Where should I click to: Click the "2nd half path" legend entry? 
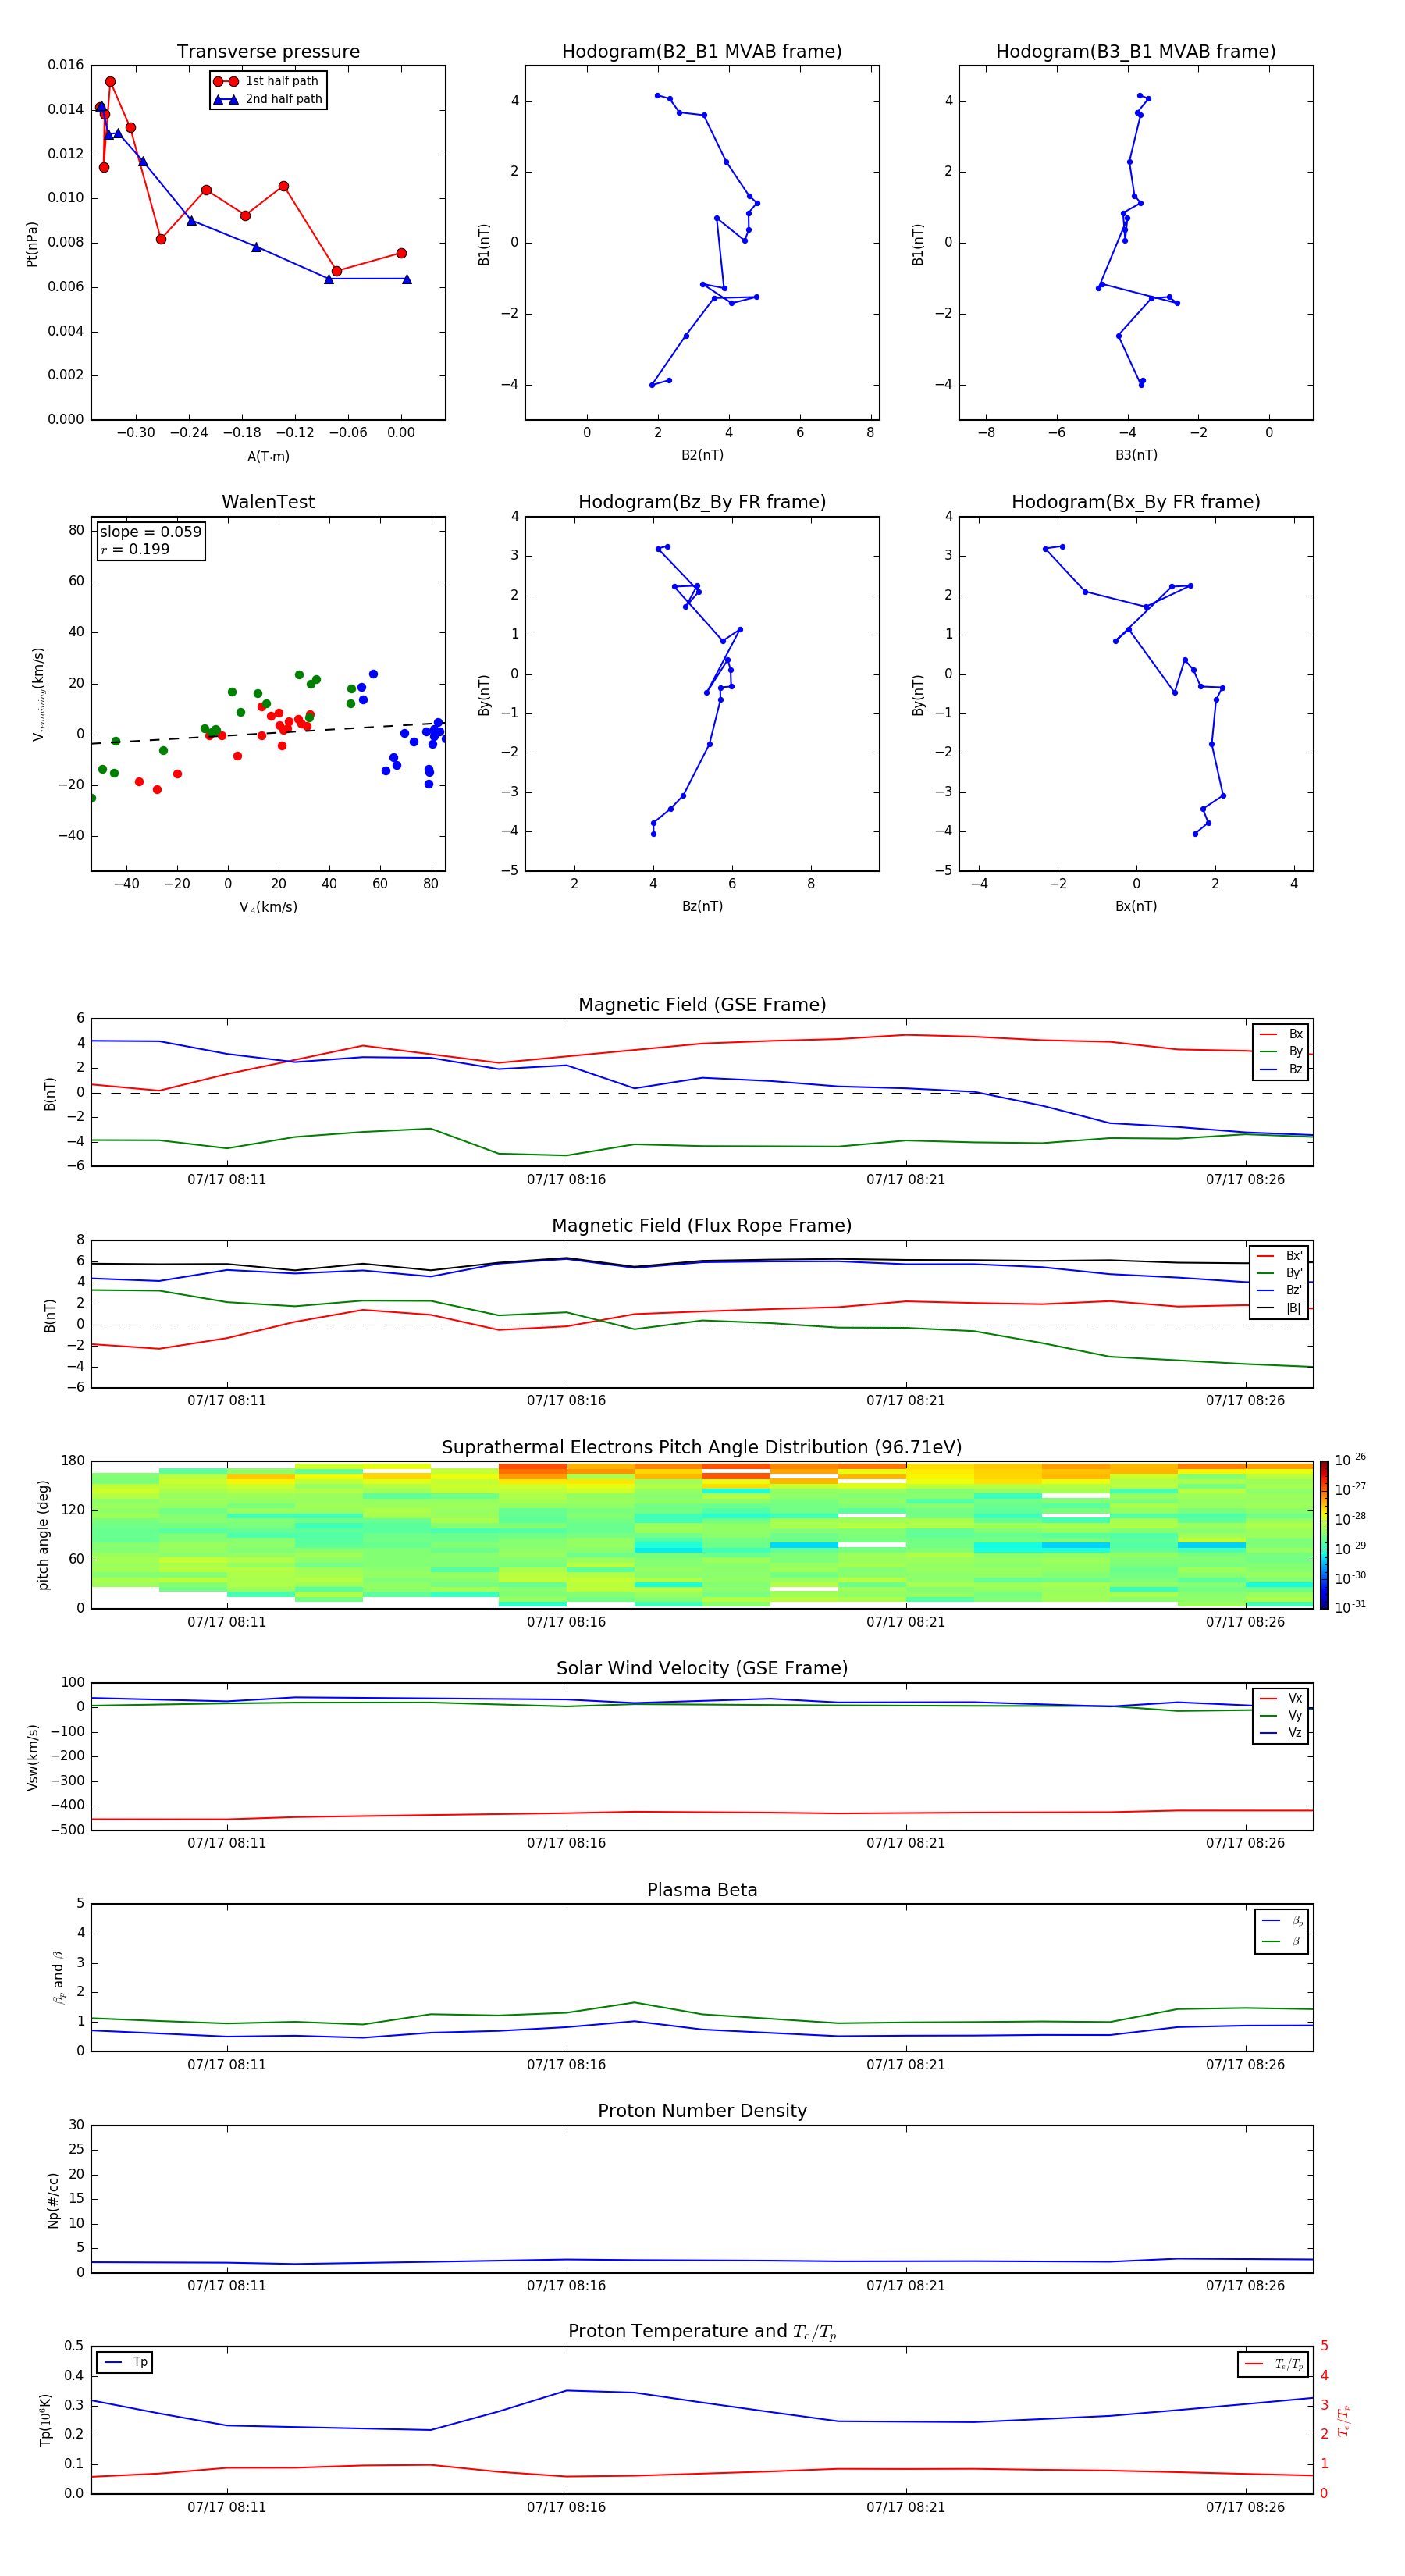[267, 99]
